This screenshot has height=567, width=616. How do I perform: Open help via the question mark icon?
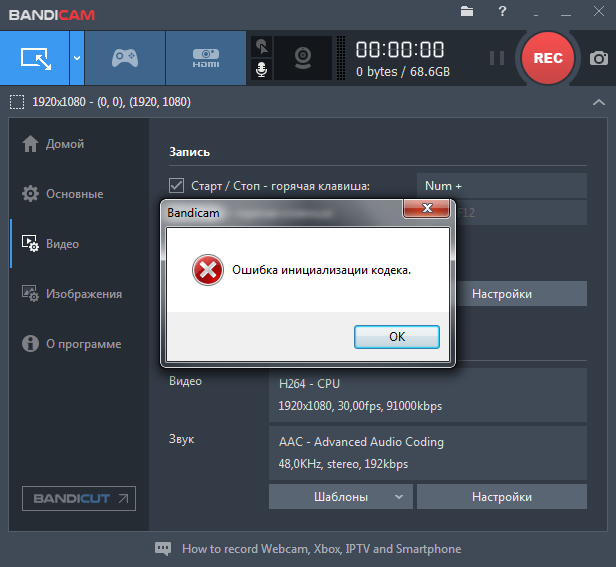pos(502,11)
